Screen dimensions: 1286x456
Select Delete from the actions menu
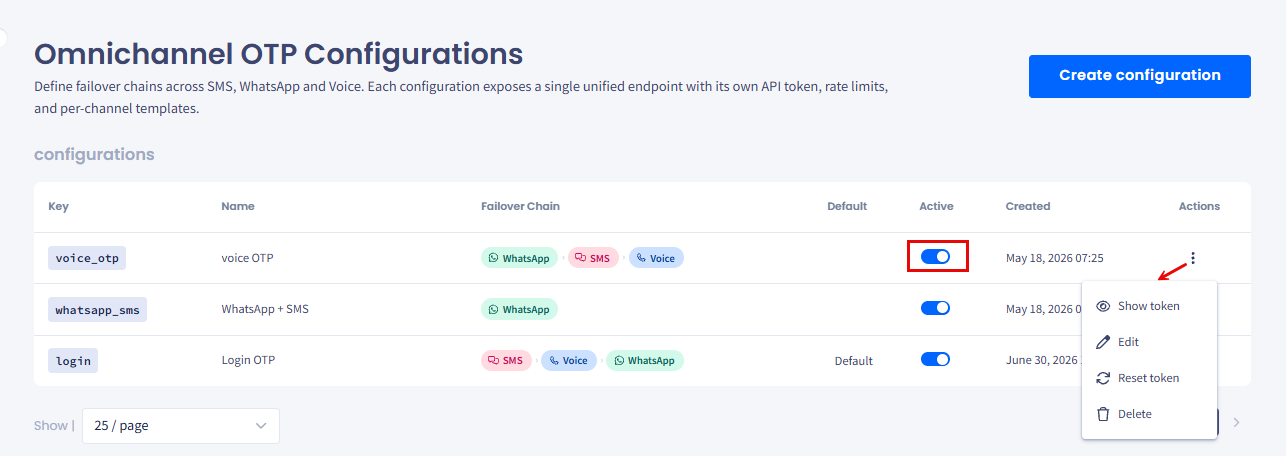pyautogui.click(x=1149, y=414)
